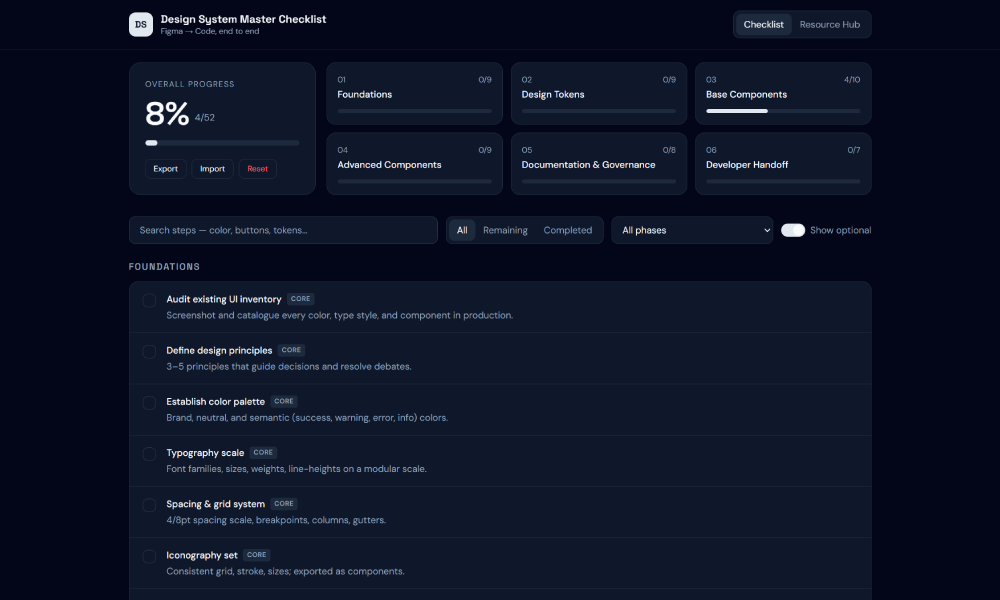
Task: Click the 'Define design principles' title
Action: tap(219, 350)
